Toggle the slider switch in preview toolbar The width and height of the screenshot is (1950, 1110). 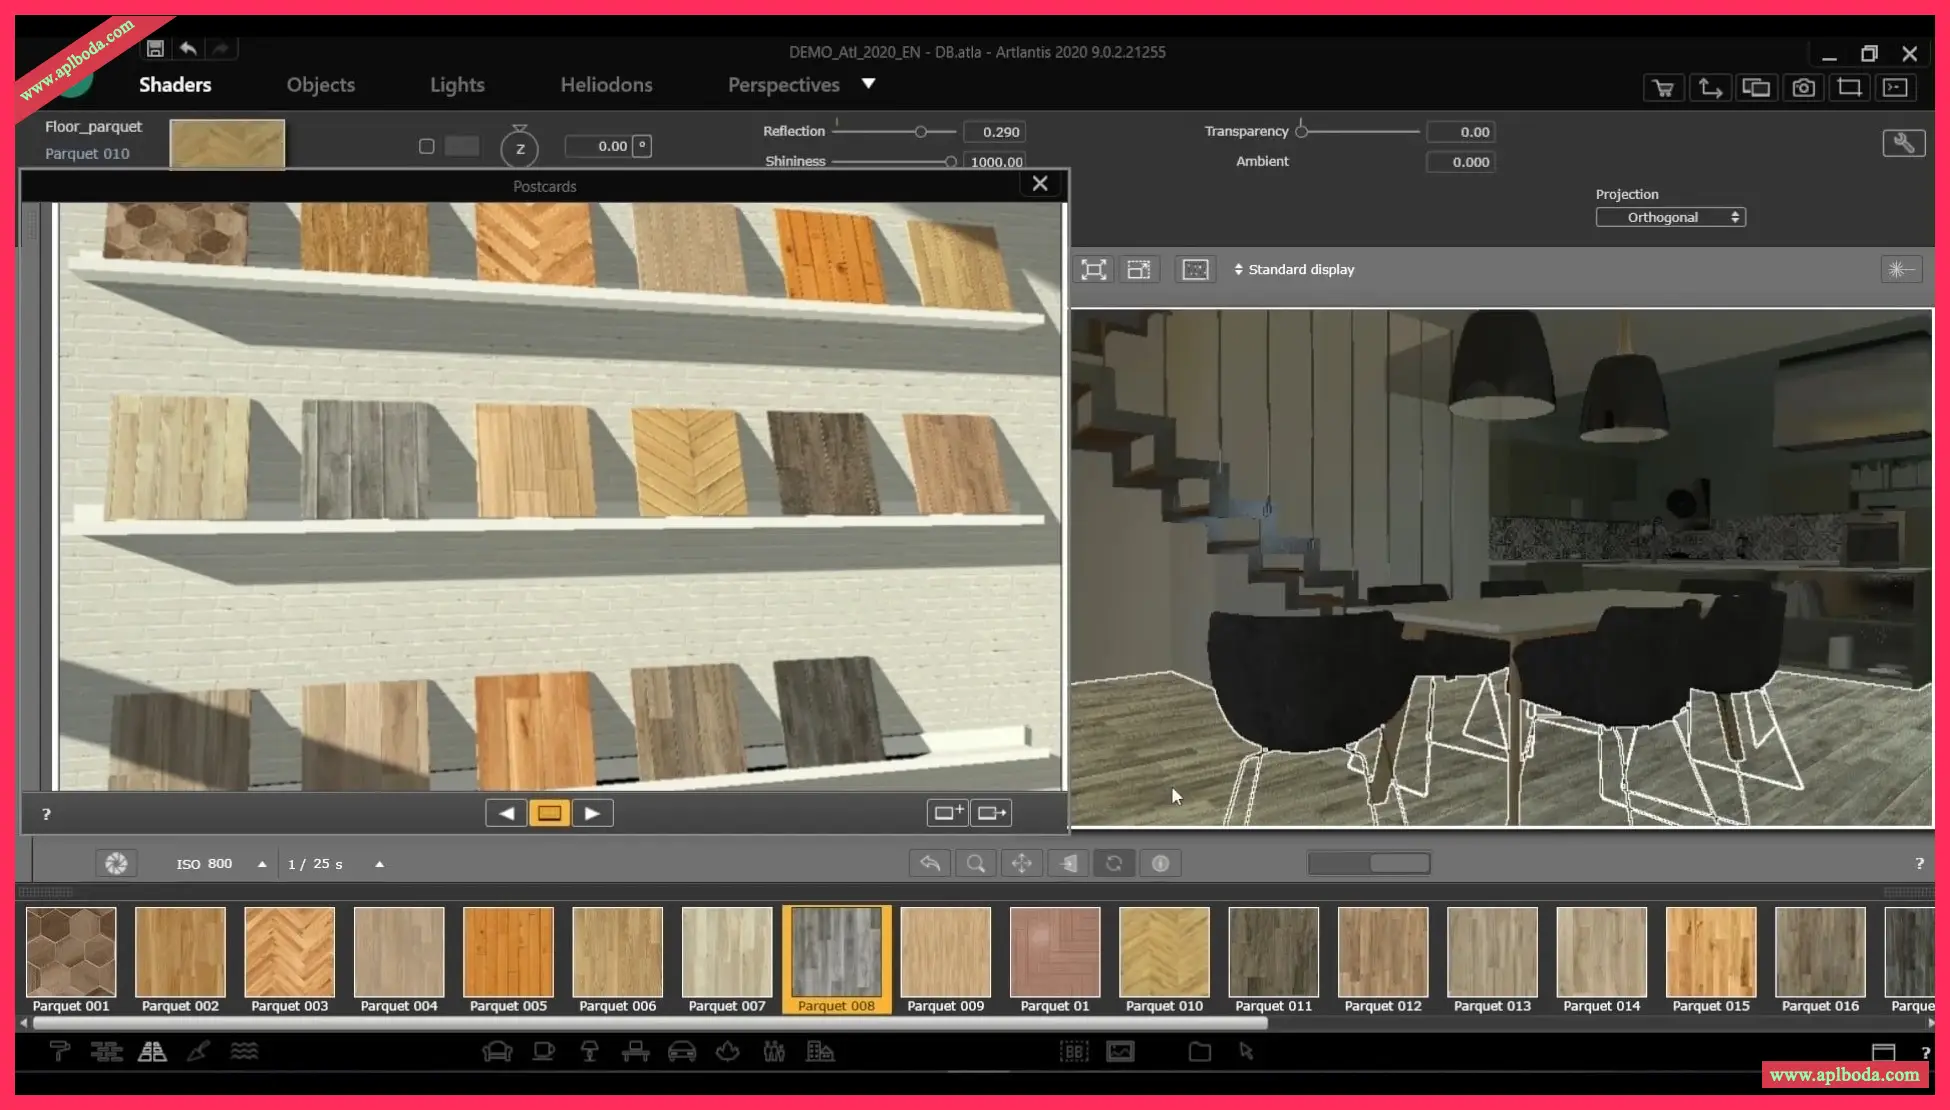(1369, 863)
